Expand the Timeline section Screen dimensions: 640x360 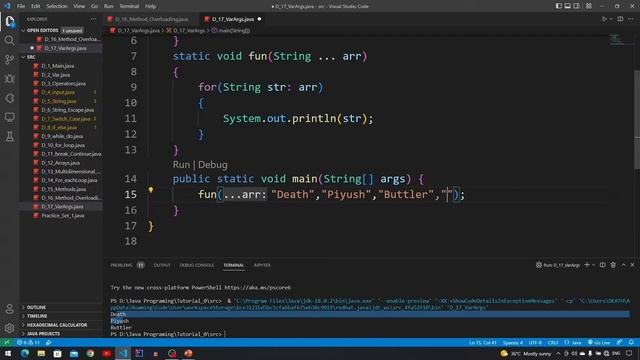(x=37, y=316)
